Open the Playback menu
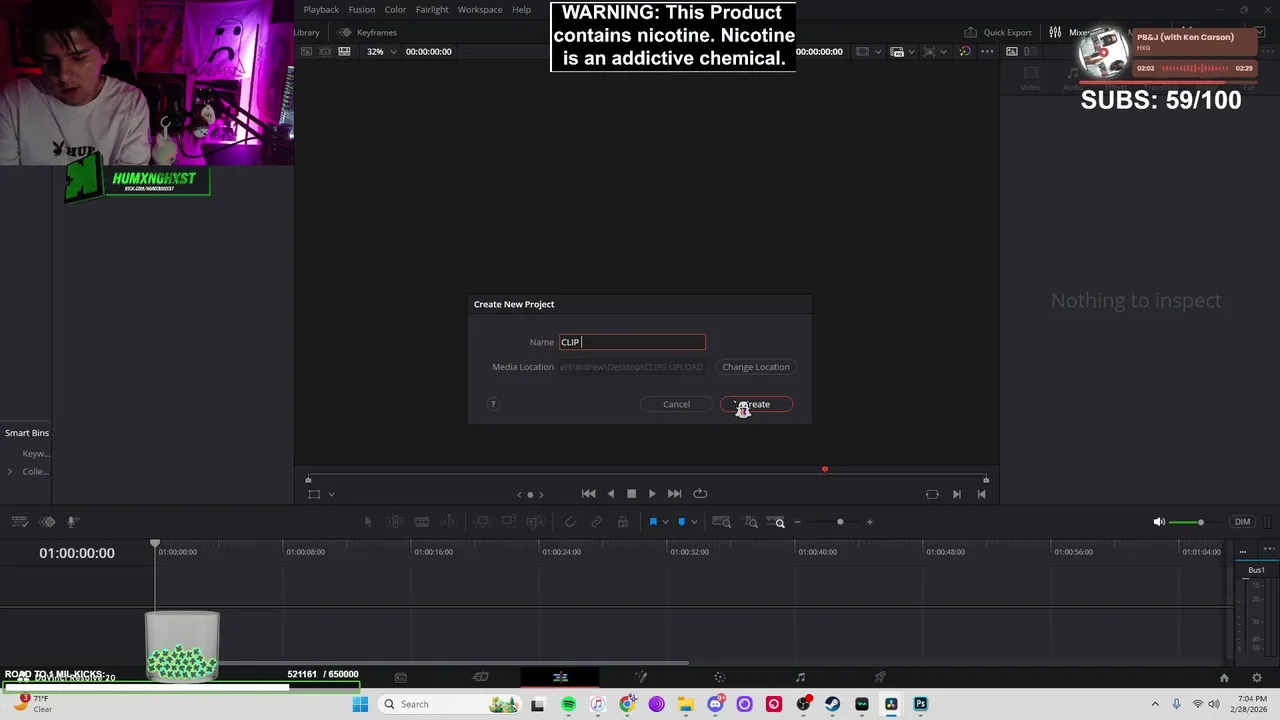 [x=321, y=9]
